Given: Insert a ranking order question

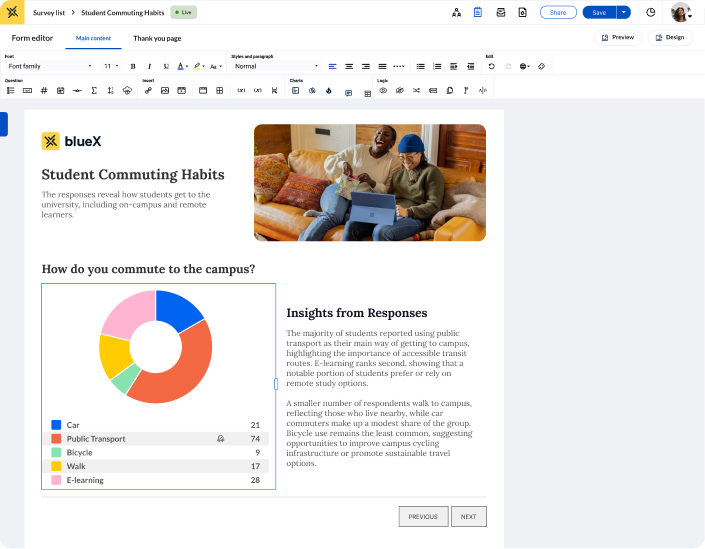Looking at the screenshot, I should 111,90.
